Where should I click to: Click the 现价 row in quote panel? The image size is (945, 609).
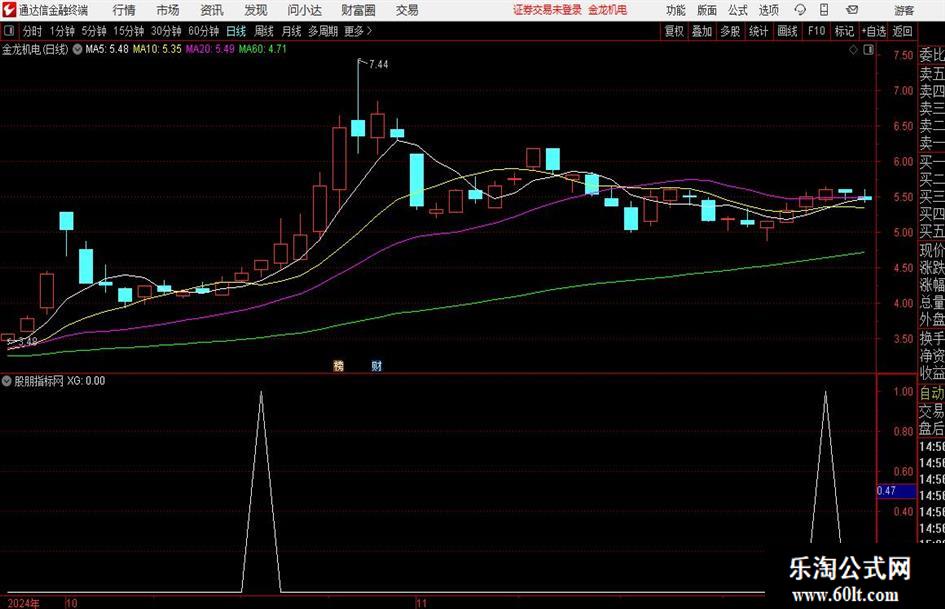[x=932, y=250]
